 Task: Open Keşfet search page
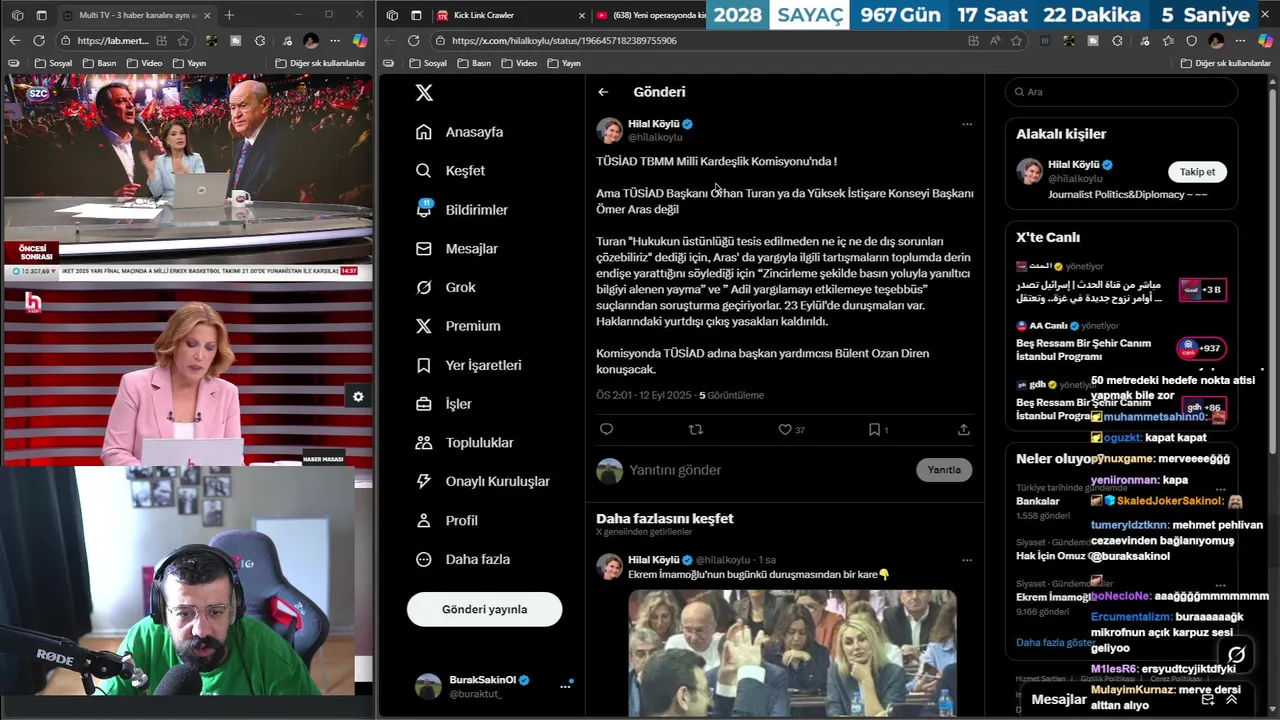(x=451, y=171)
